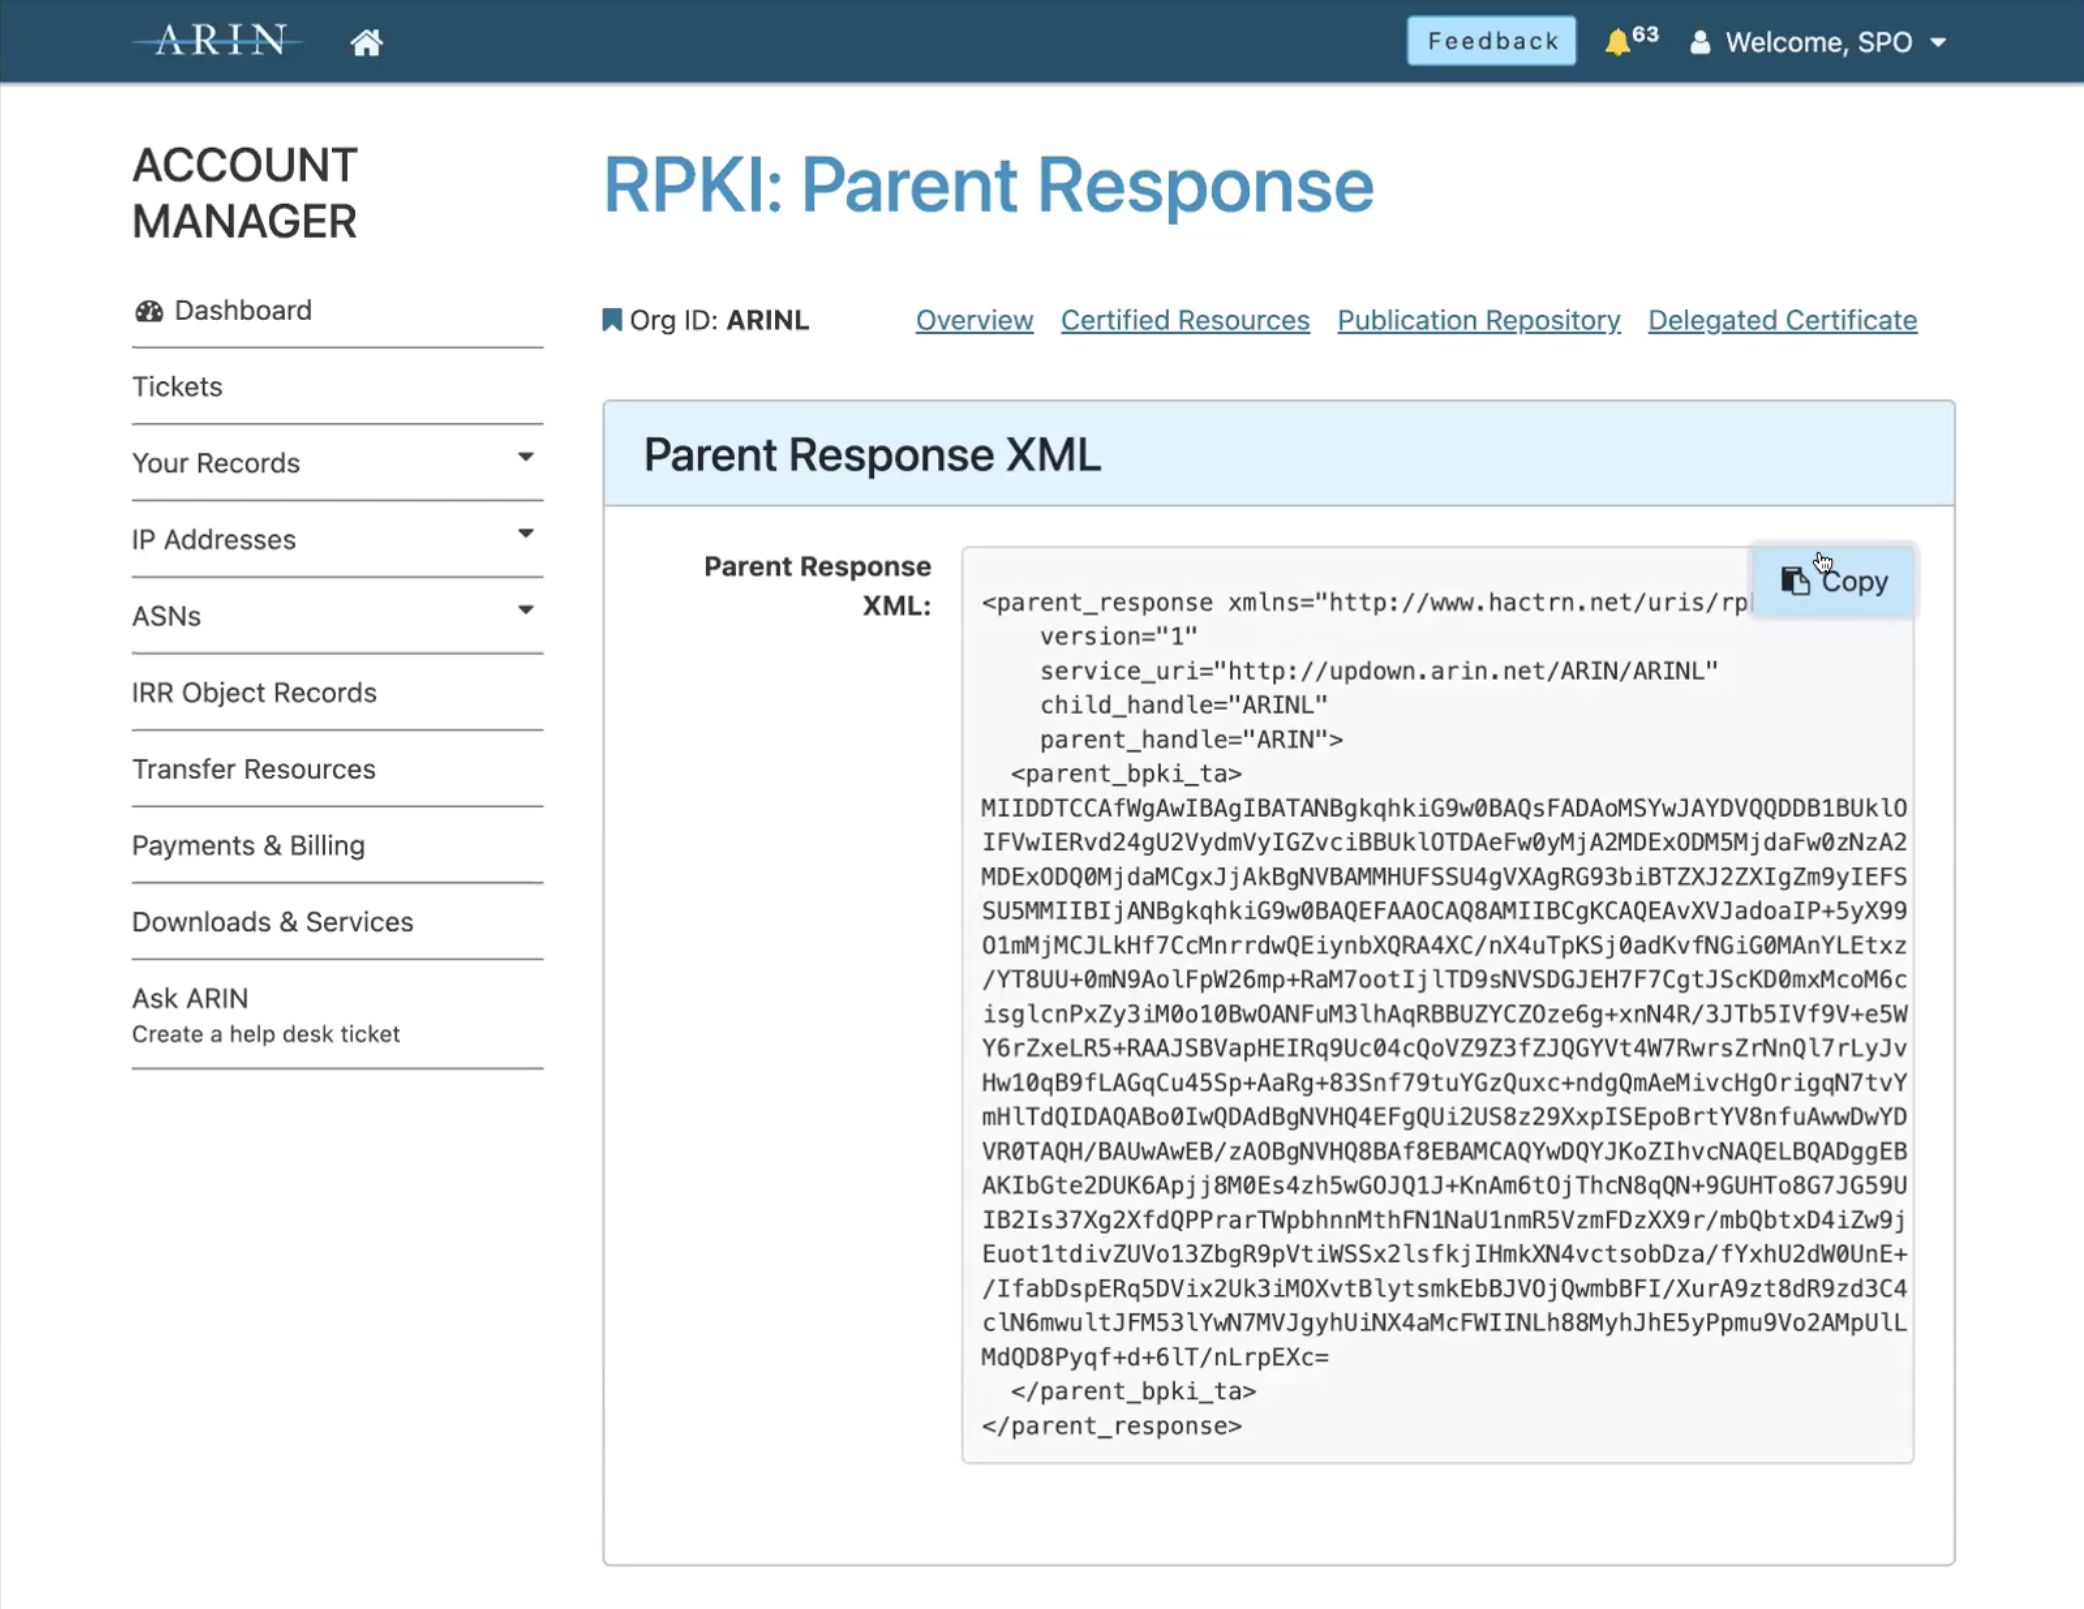
Task: Click inside the XML response text box
Action: [x=1436, y=1050]
